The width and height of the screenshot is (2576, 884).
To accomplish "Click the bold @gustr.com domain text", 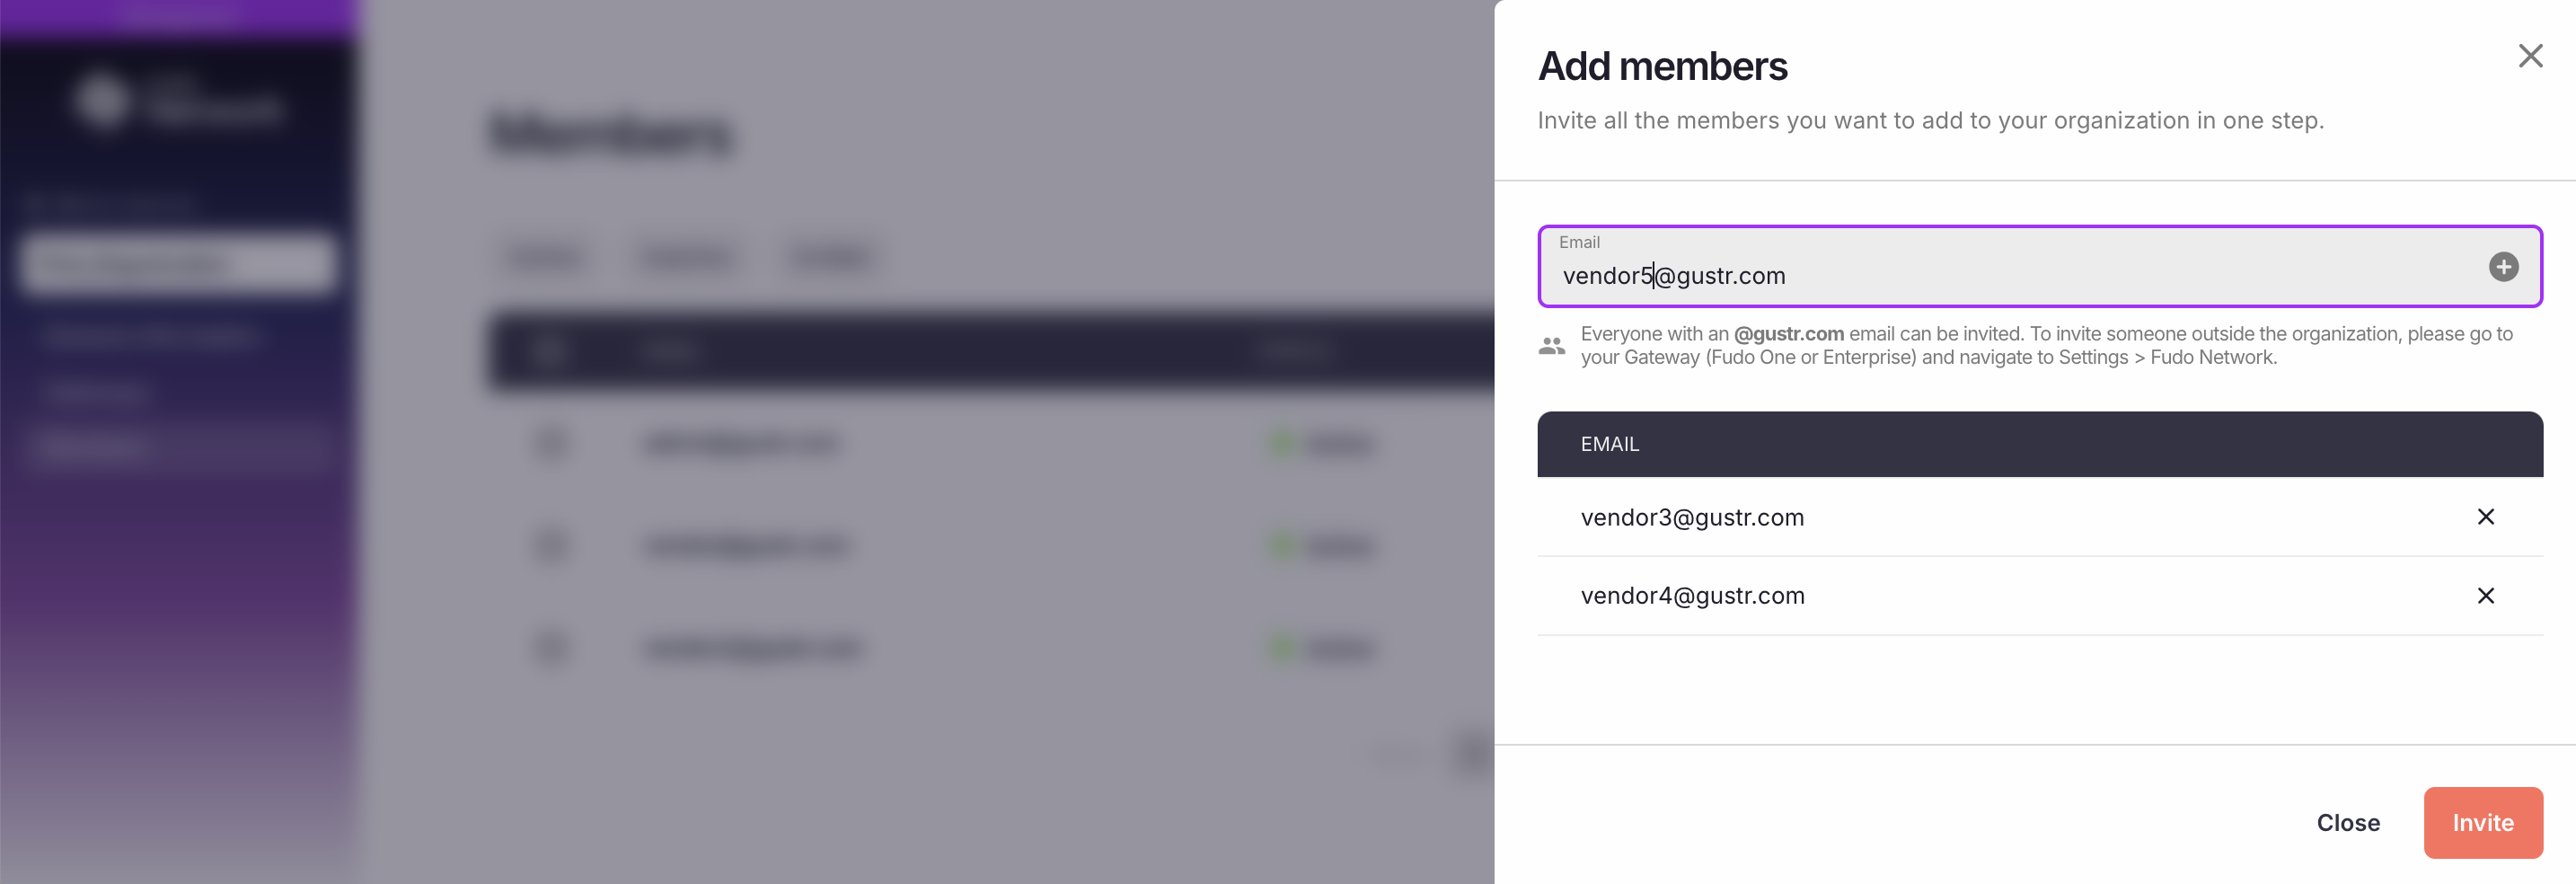I will click(x=1788, y=334).
